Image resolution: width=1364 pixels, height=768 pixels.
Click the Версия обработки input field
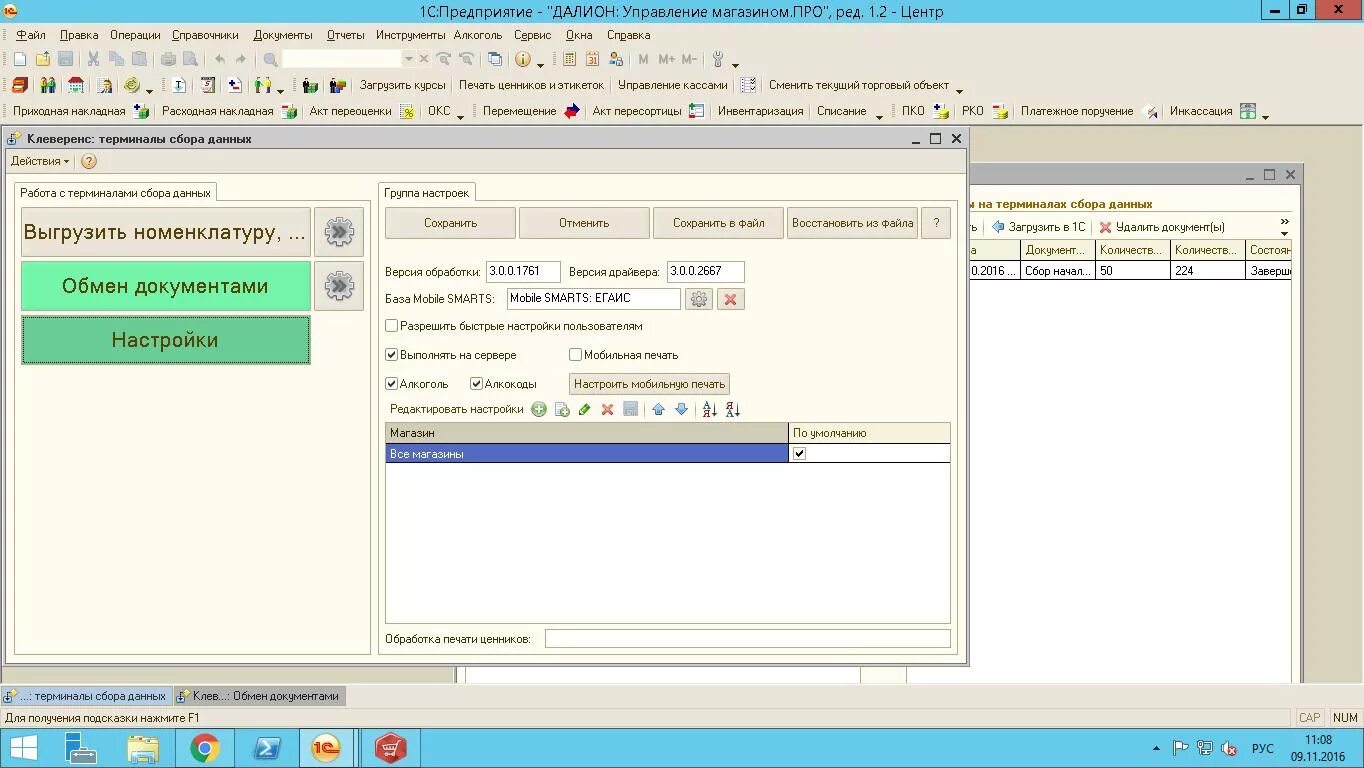[x=523, y=272]
